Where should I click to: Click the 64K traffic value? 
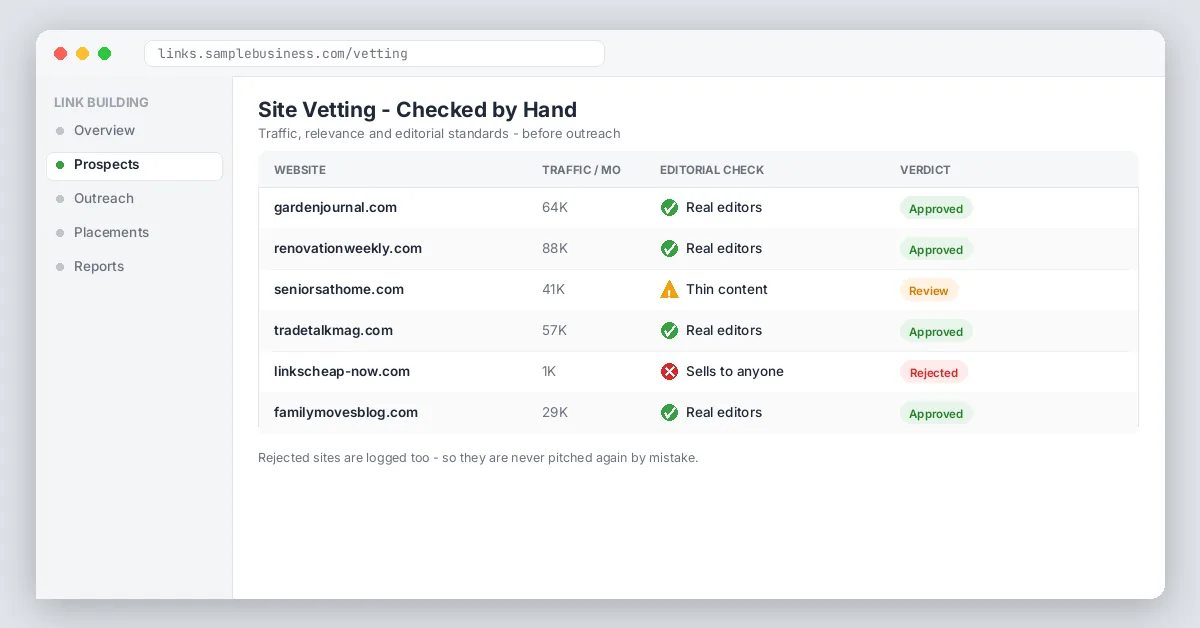coord(555,208)
